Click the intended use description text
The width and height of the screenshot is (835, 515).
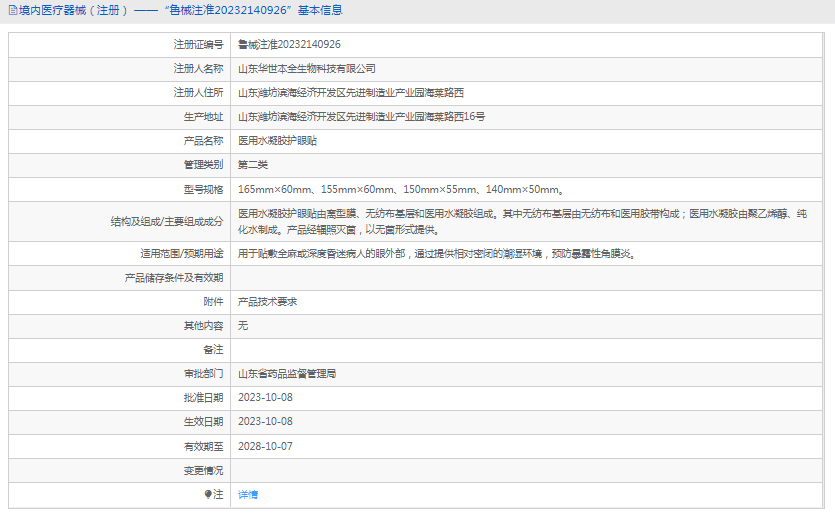click(436, 254)
